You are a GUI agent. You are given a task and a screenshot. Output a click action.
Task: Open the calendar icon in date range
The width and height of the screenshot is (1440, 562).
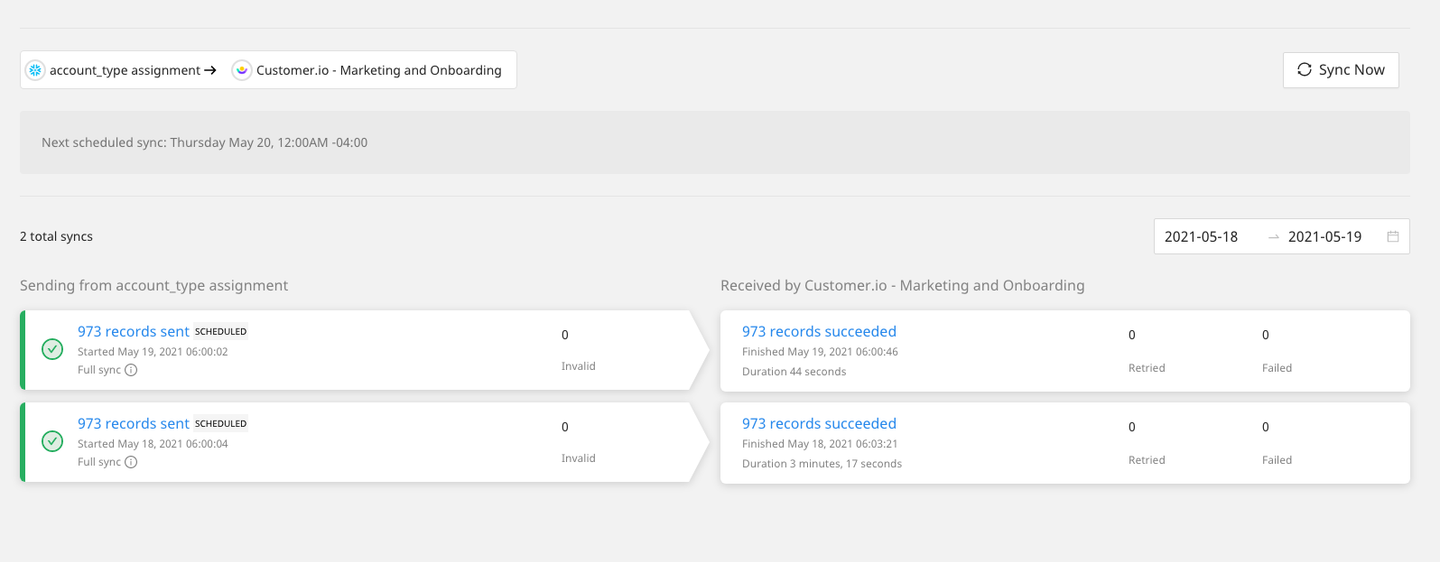point(1393,237)
